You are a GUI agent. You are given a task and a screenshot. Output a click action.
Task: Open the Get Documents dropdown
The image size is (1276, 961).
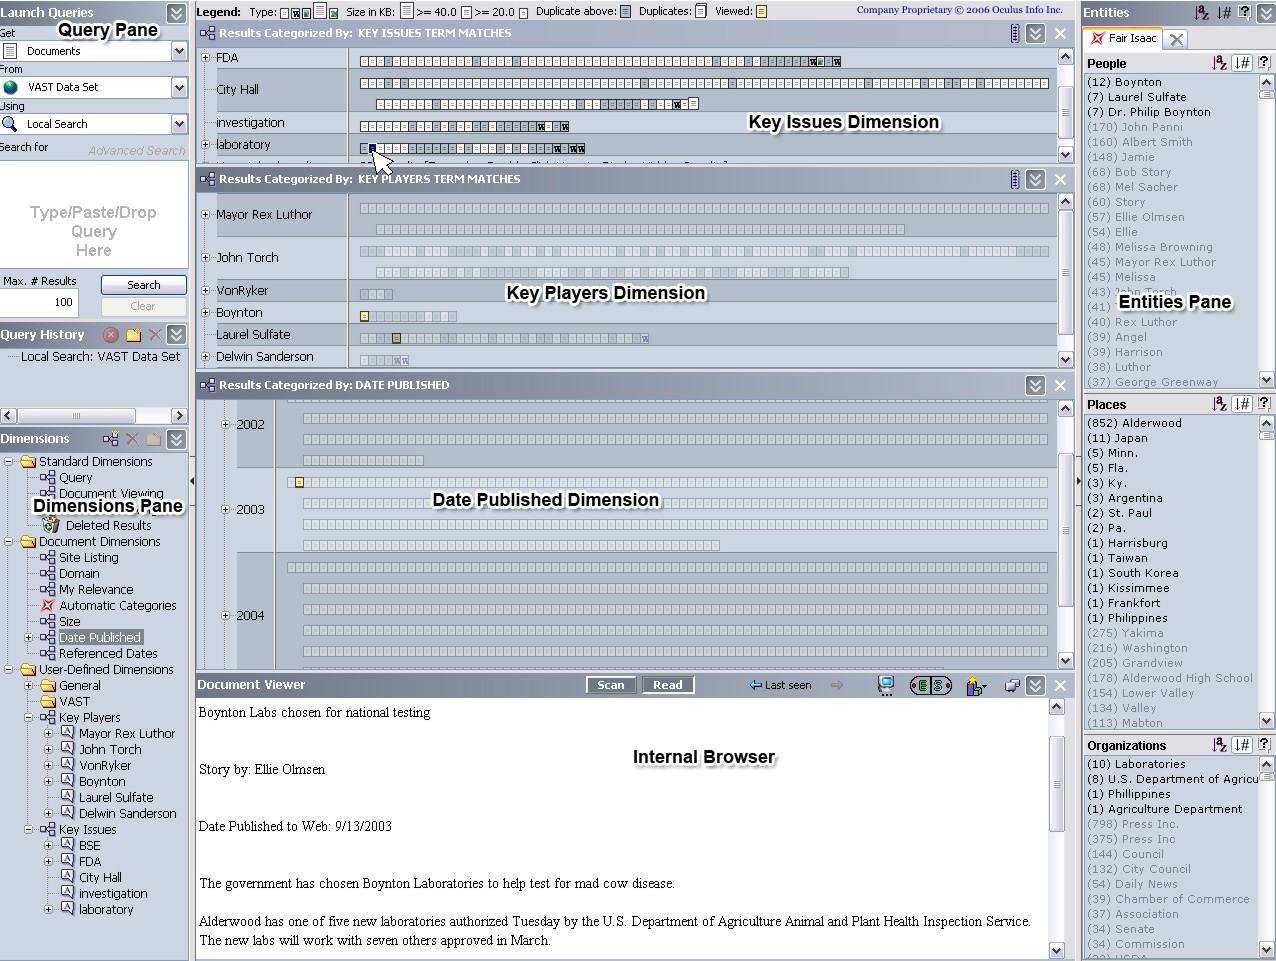coord(179,51)
